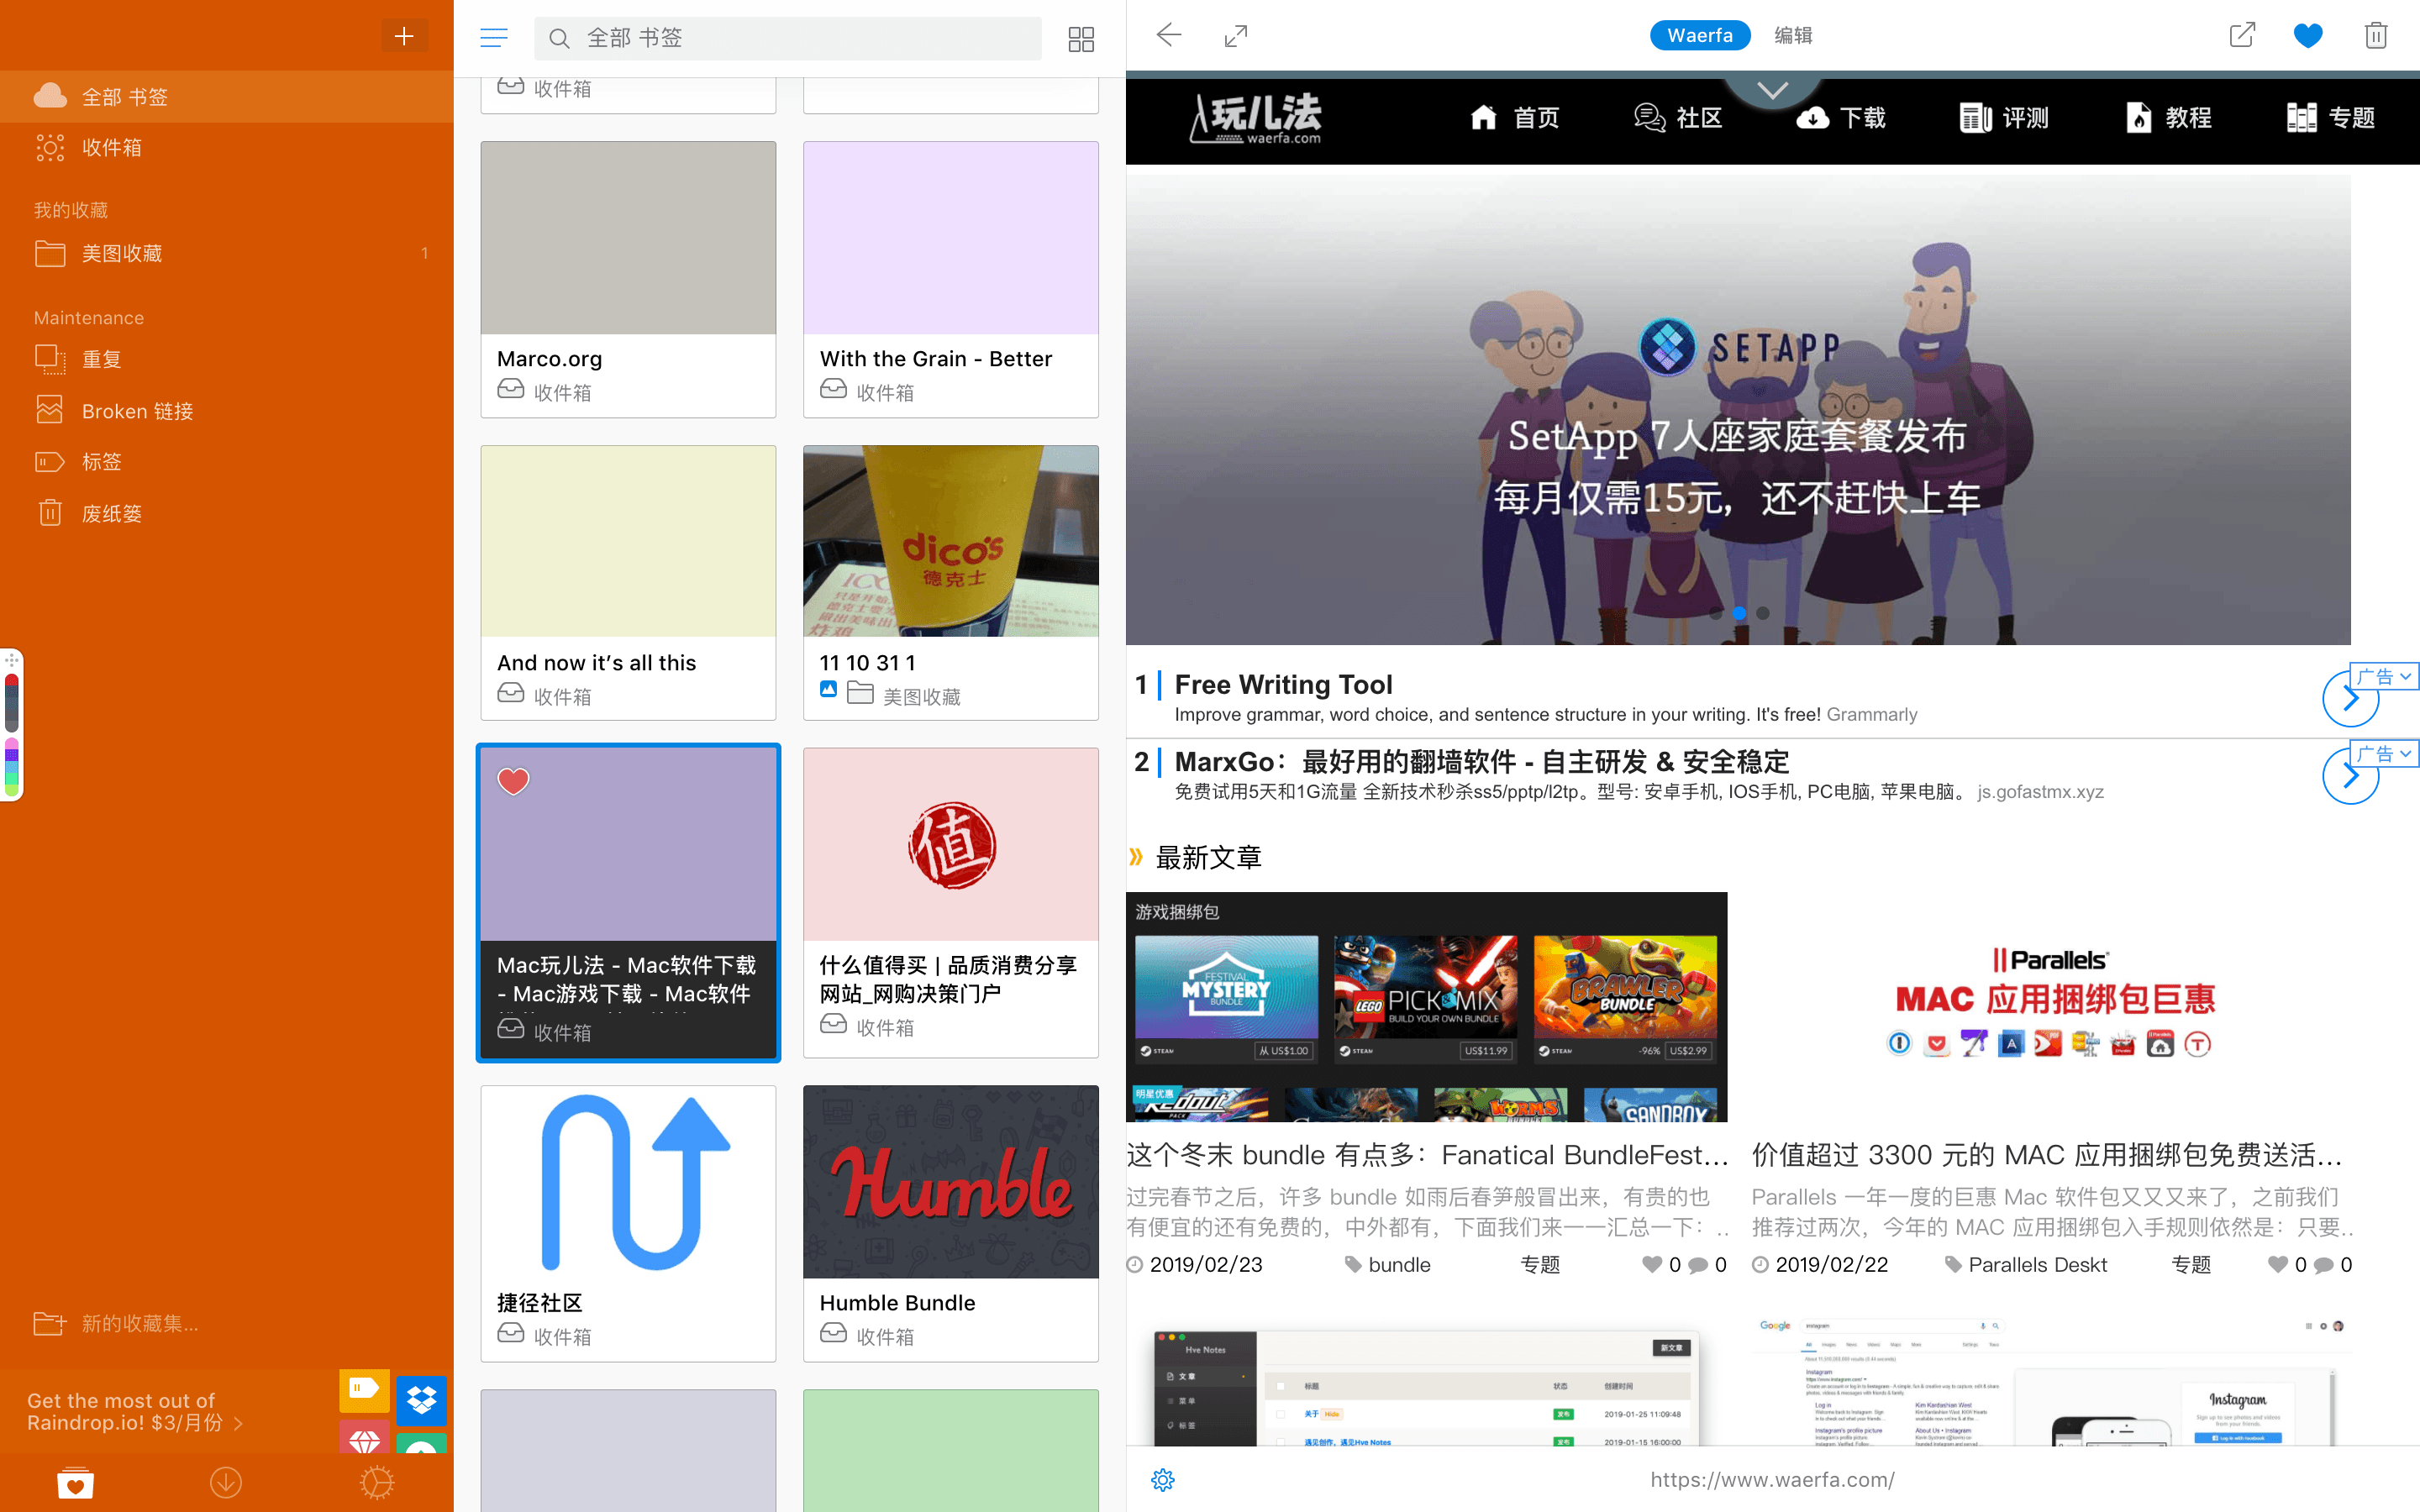Open 标签 tags section
The width and height of the screenshot is (2420, 1512).
226,462
